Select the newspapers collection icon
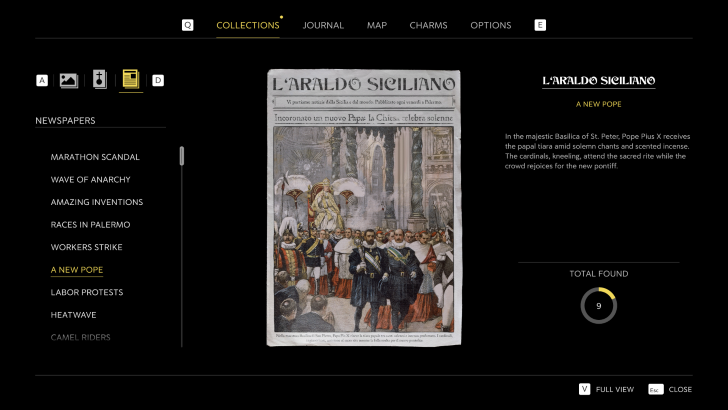728x410 pixels. coord(130,80)
